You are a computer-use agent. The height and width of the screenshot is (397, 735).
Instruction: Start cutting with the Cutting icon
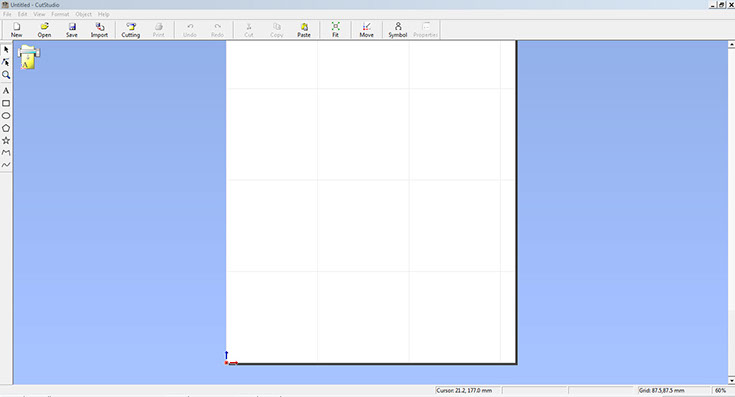pyautogui.click(x=131, y=30)
